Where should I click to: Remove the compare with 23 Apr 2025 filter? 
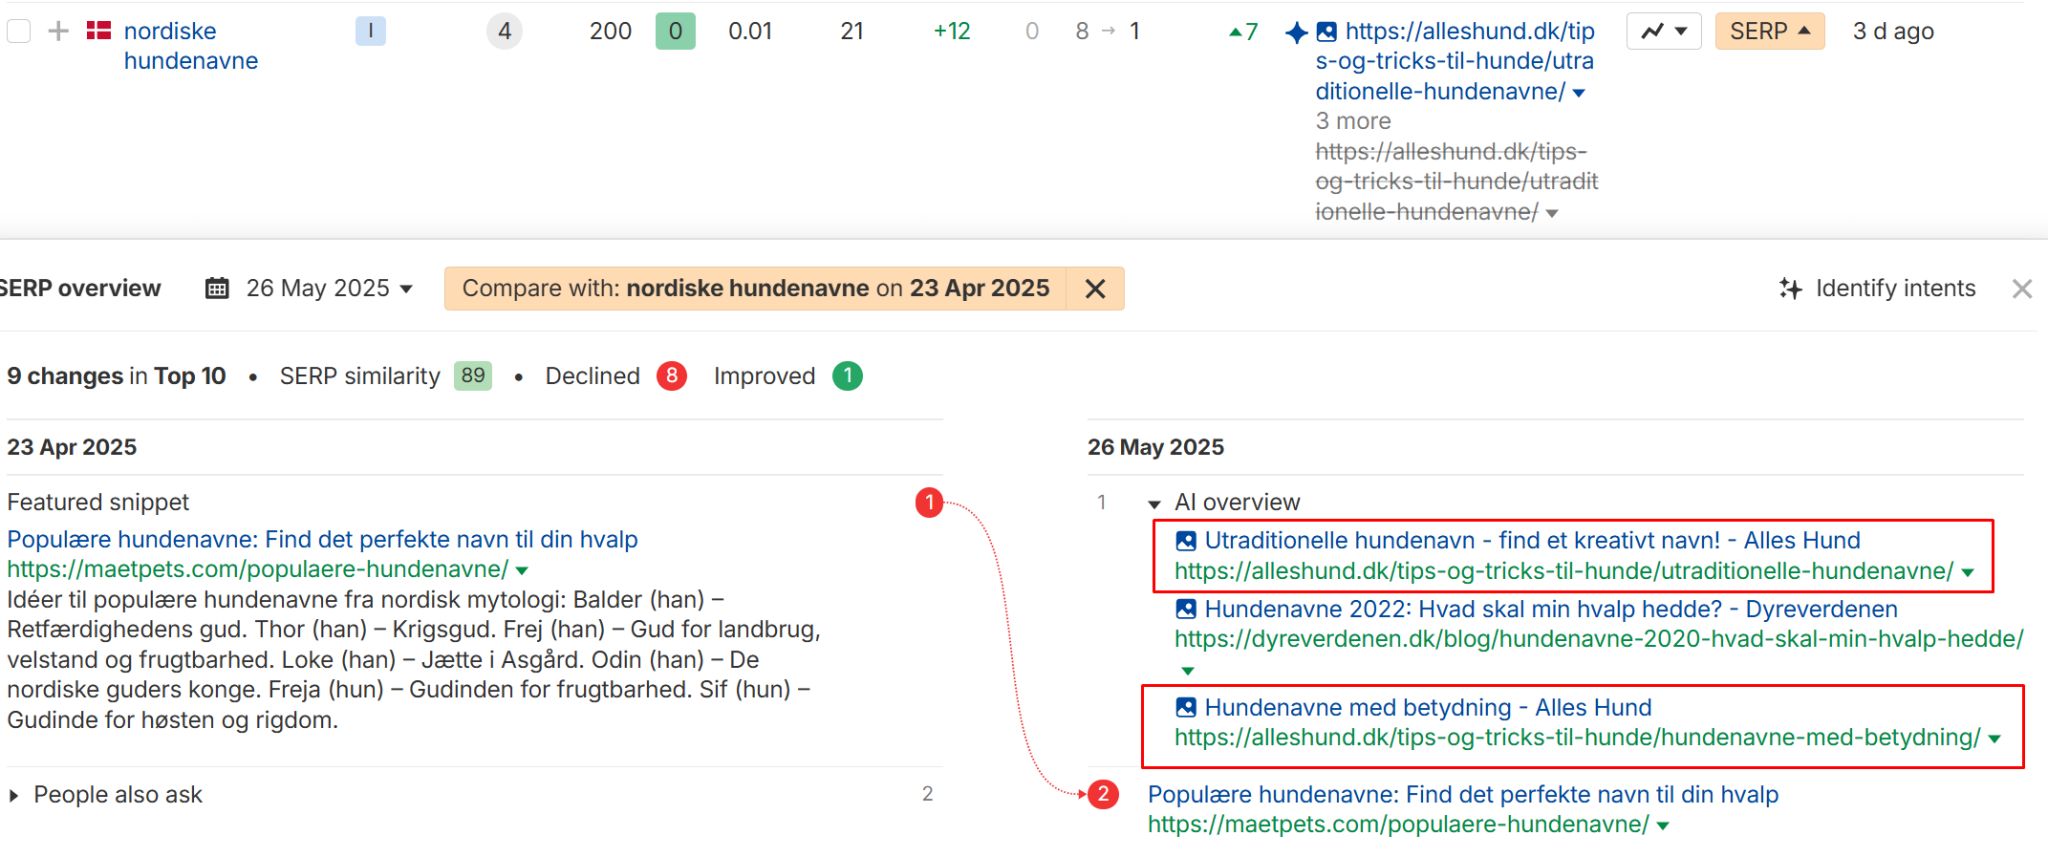point(1095,289)
